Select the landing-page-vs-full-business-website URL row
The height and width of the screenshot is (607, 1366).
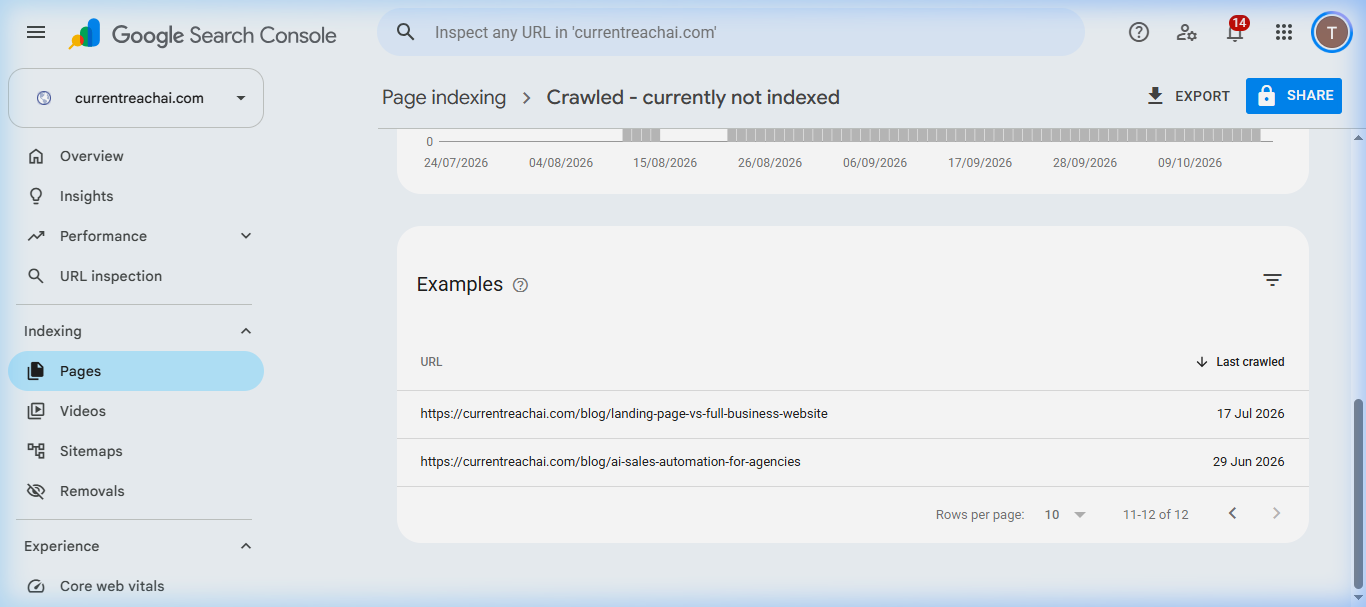853,414
